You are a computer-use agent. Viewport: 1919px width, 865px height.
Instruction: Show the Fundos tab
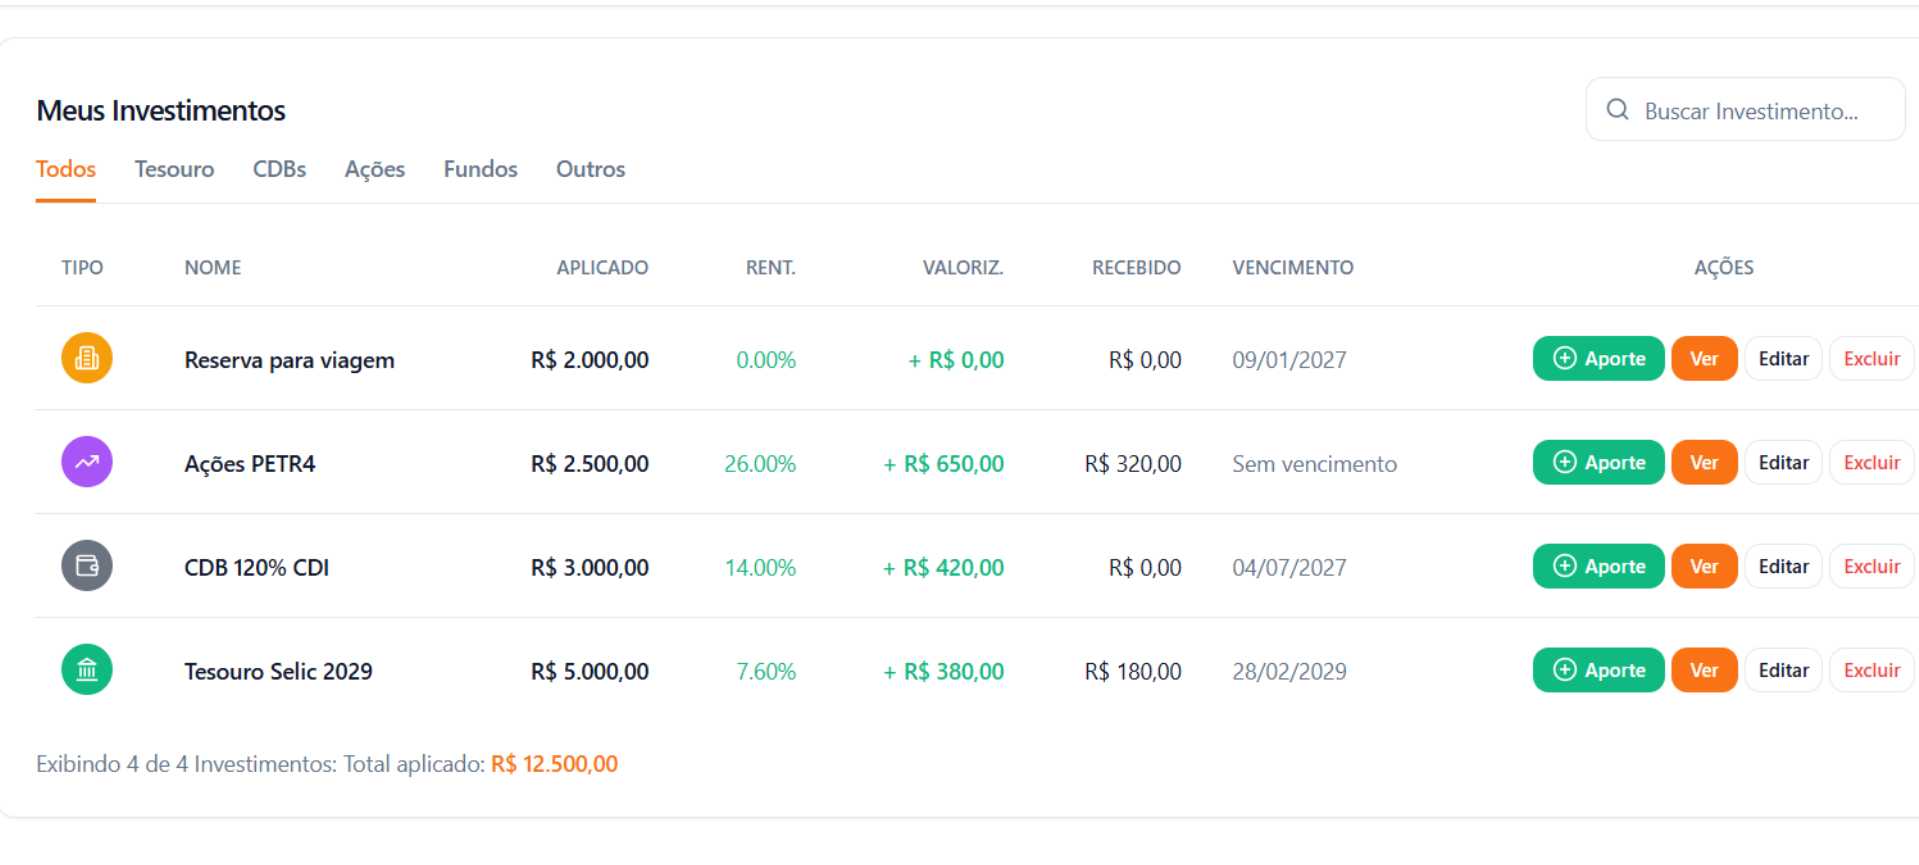pyautogui.click(x=480, y=169)
